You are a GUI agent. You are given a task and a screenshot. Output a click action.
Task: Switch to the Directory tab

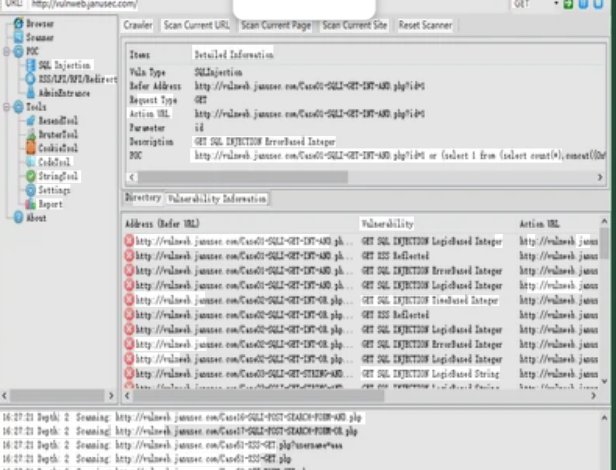coord(143,197)
